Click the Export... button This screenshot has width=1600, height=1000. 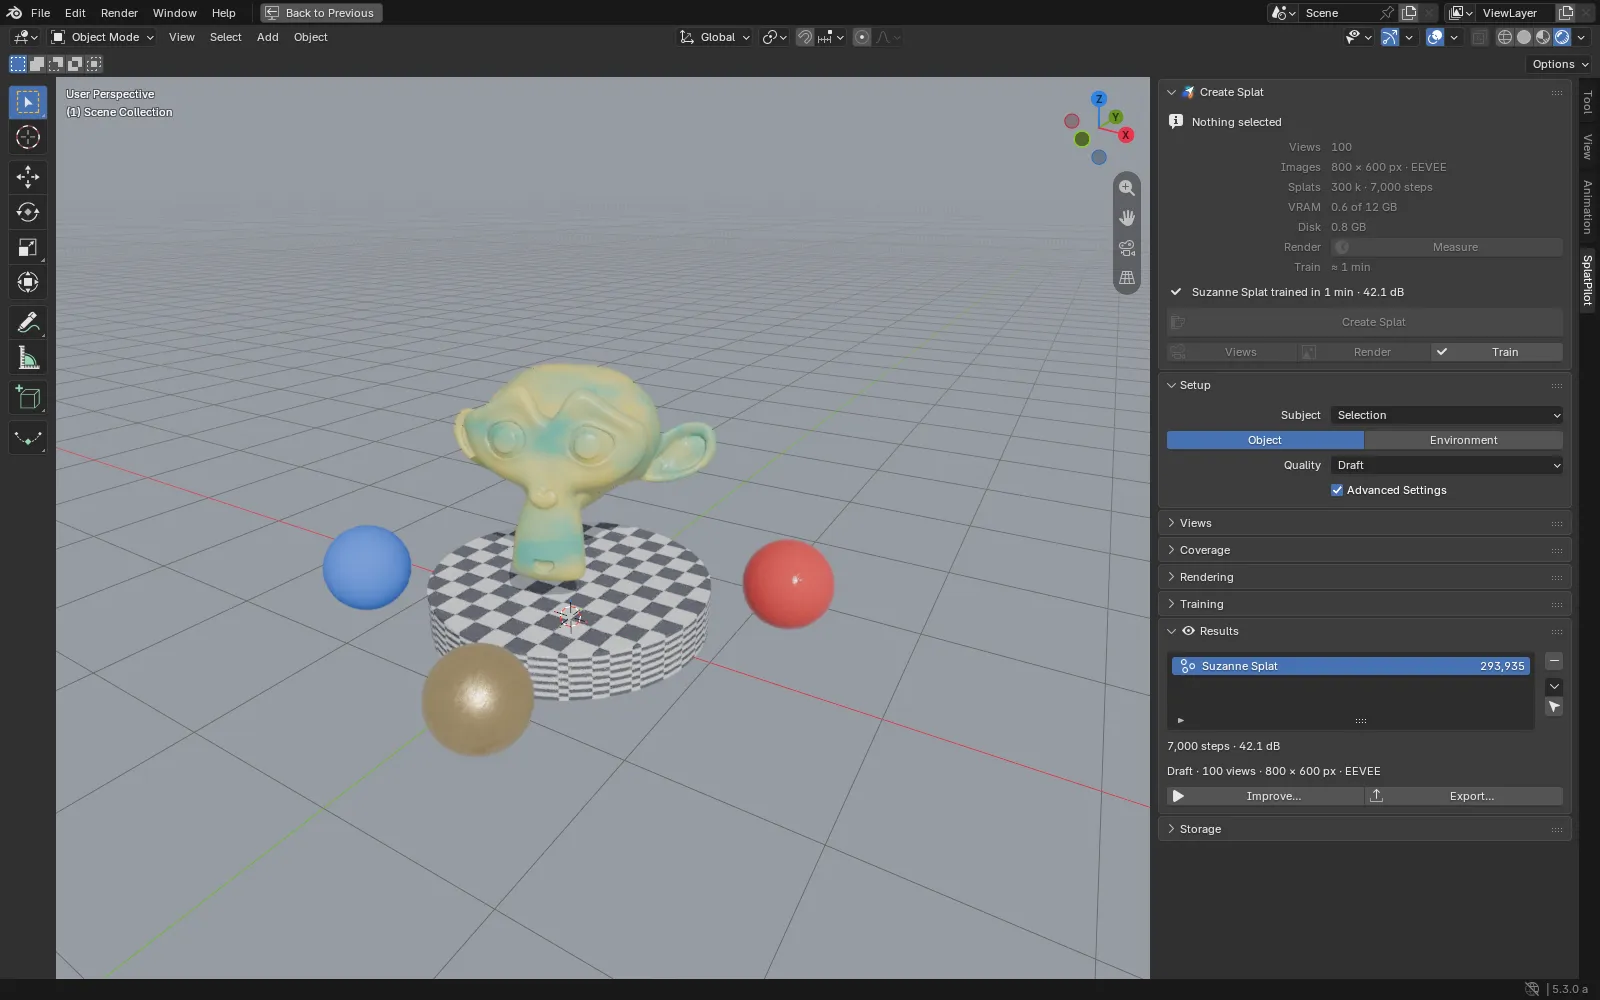point(1464,796)
